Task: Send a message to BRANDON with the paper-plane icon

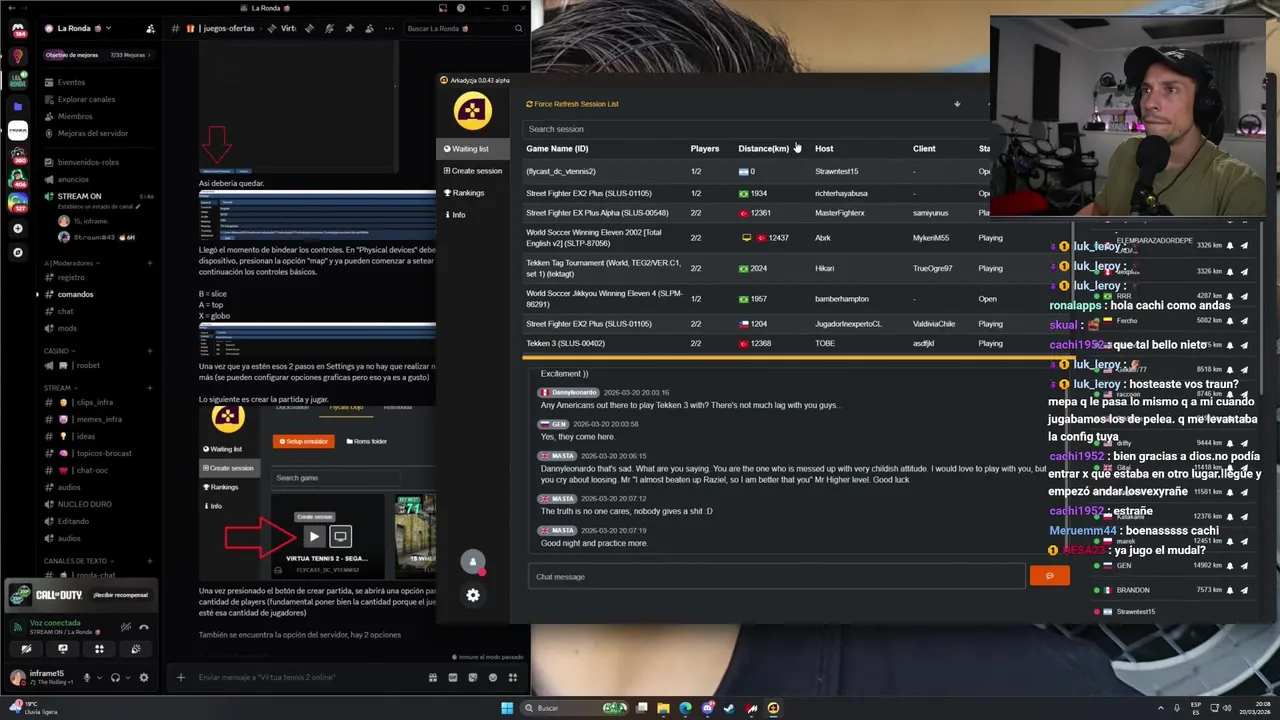Action: pos(1244,590)
